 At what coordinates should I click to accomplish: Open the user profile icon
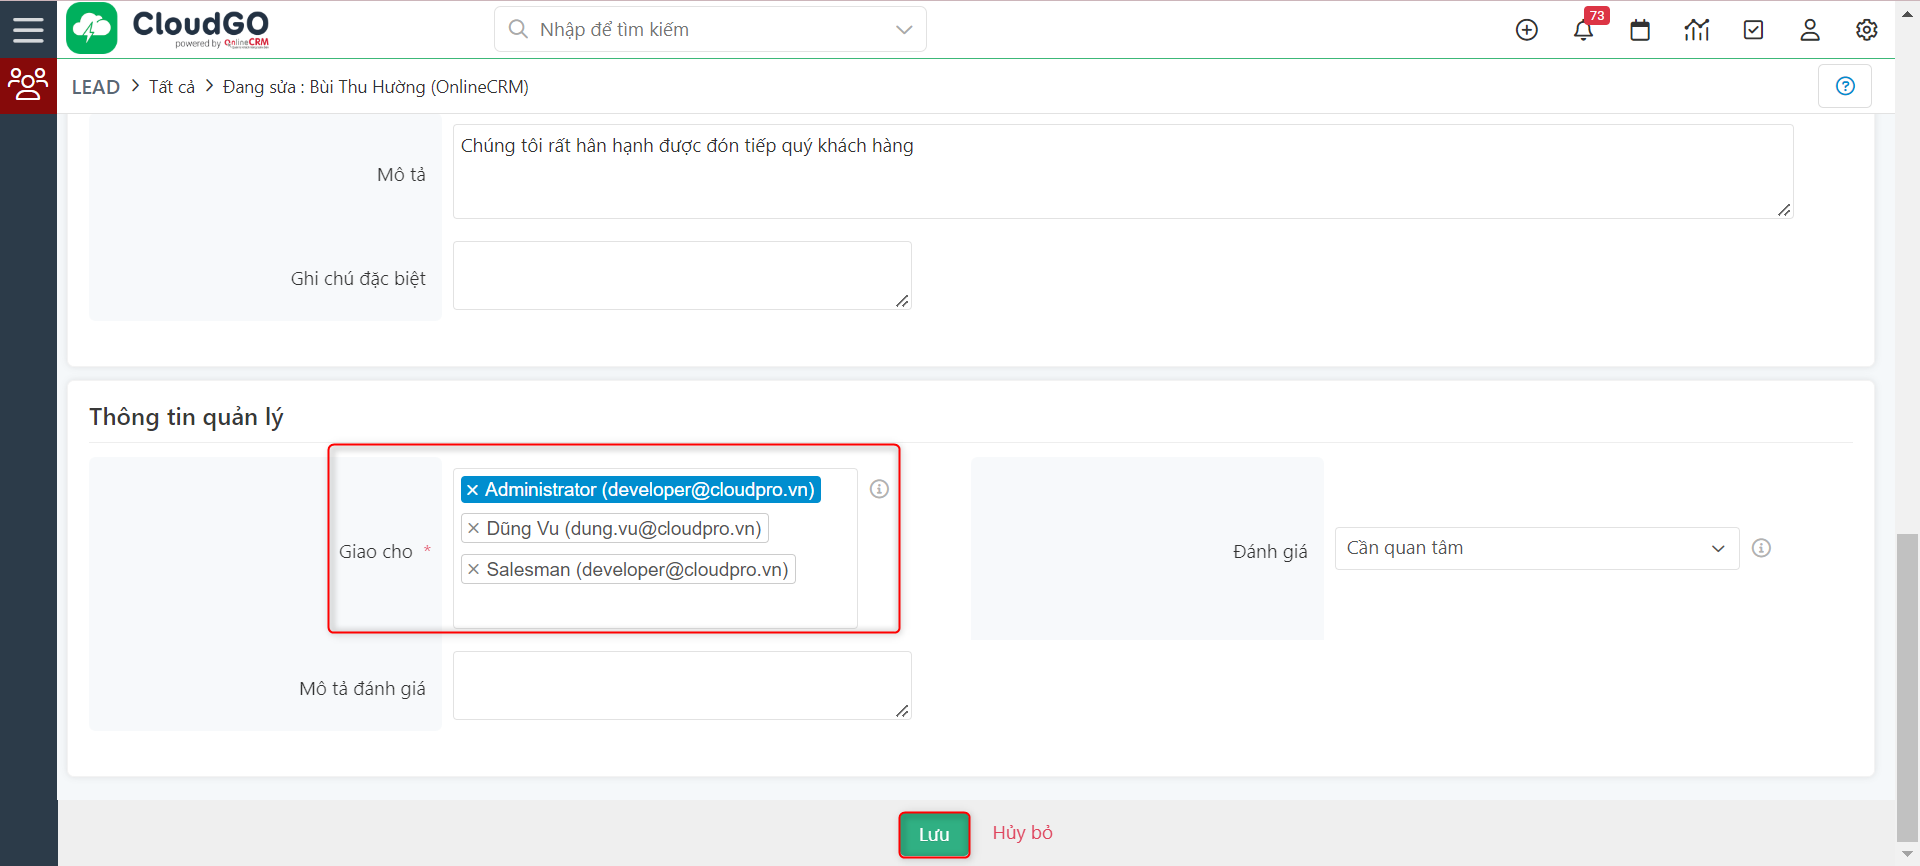point(1809,30)
